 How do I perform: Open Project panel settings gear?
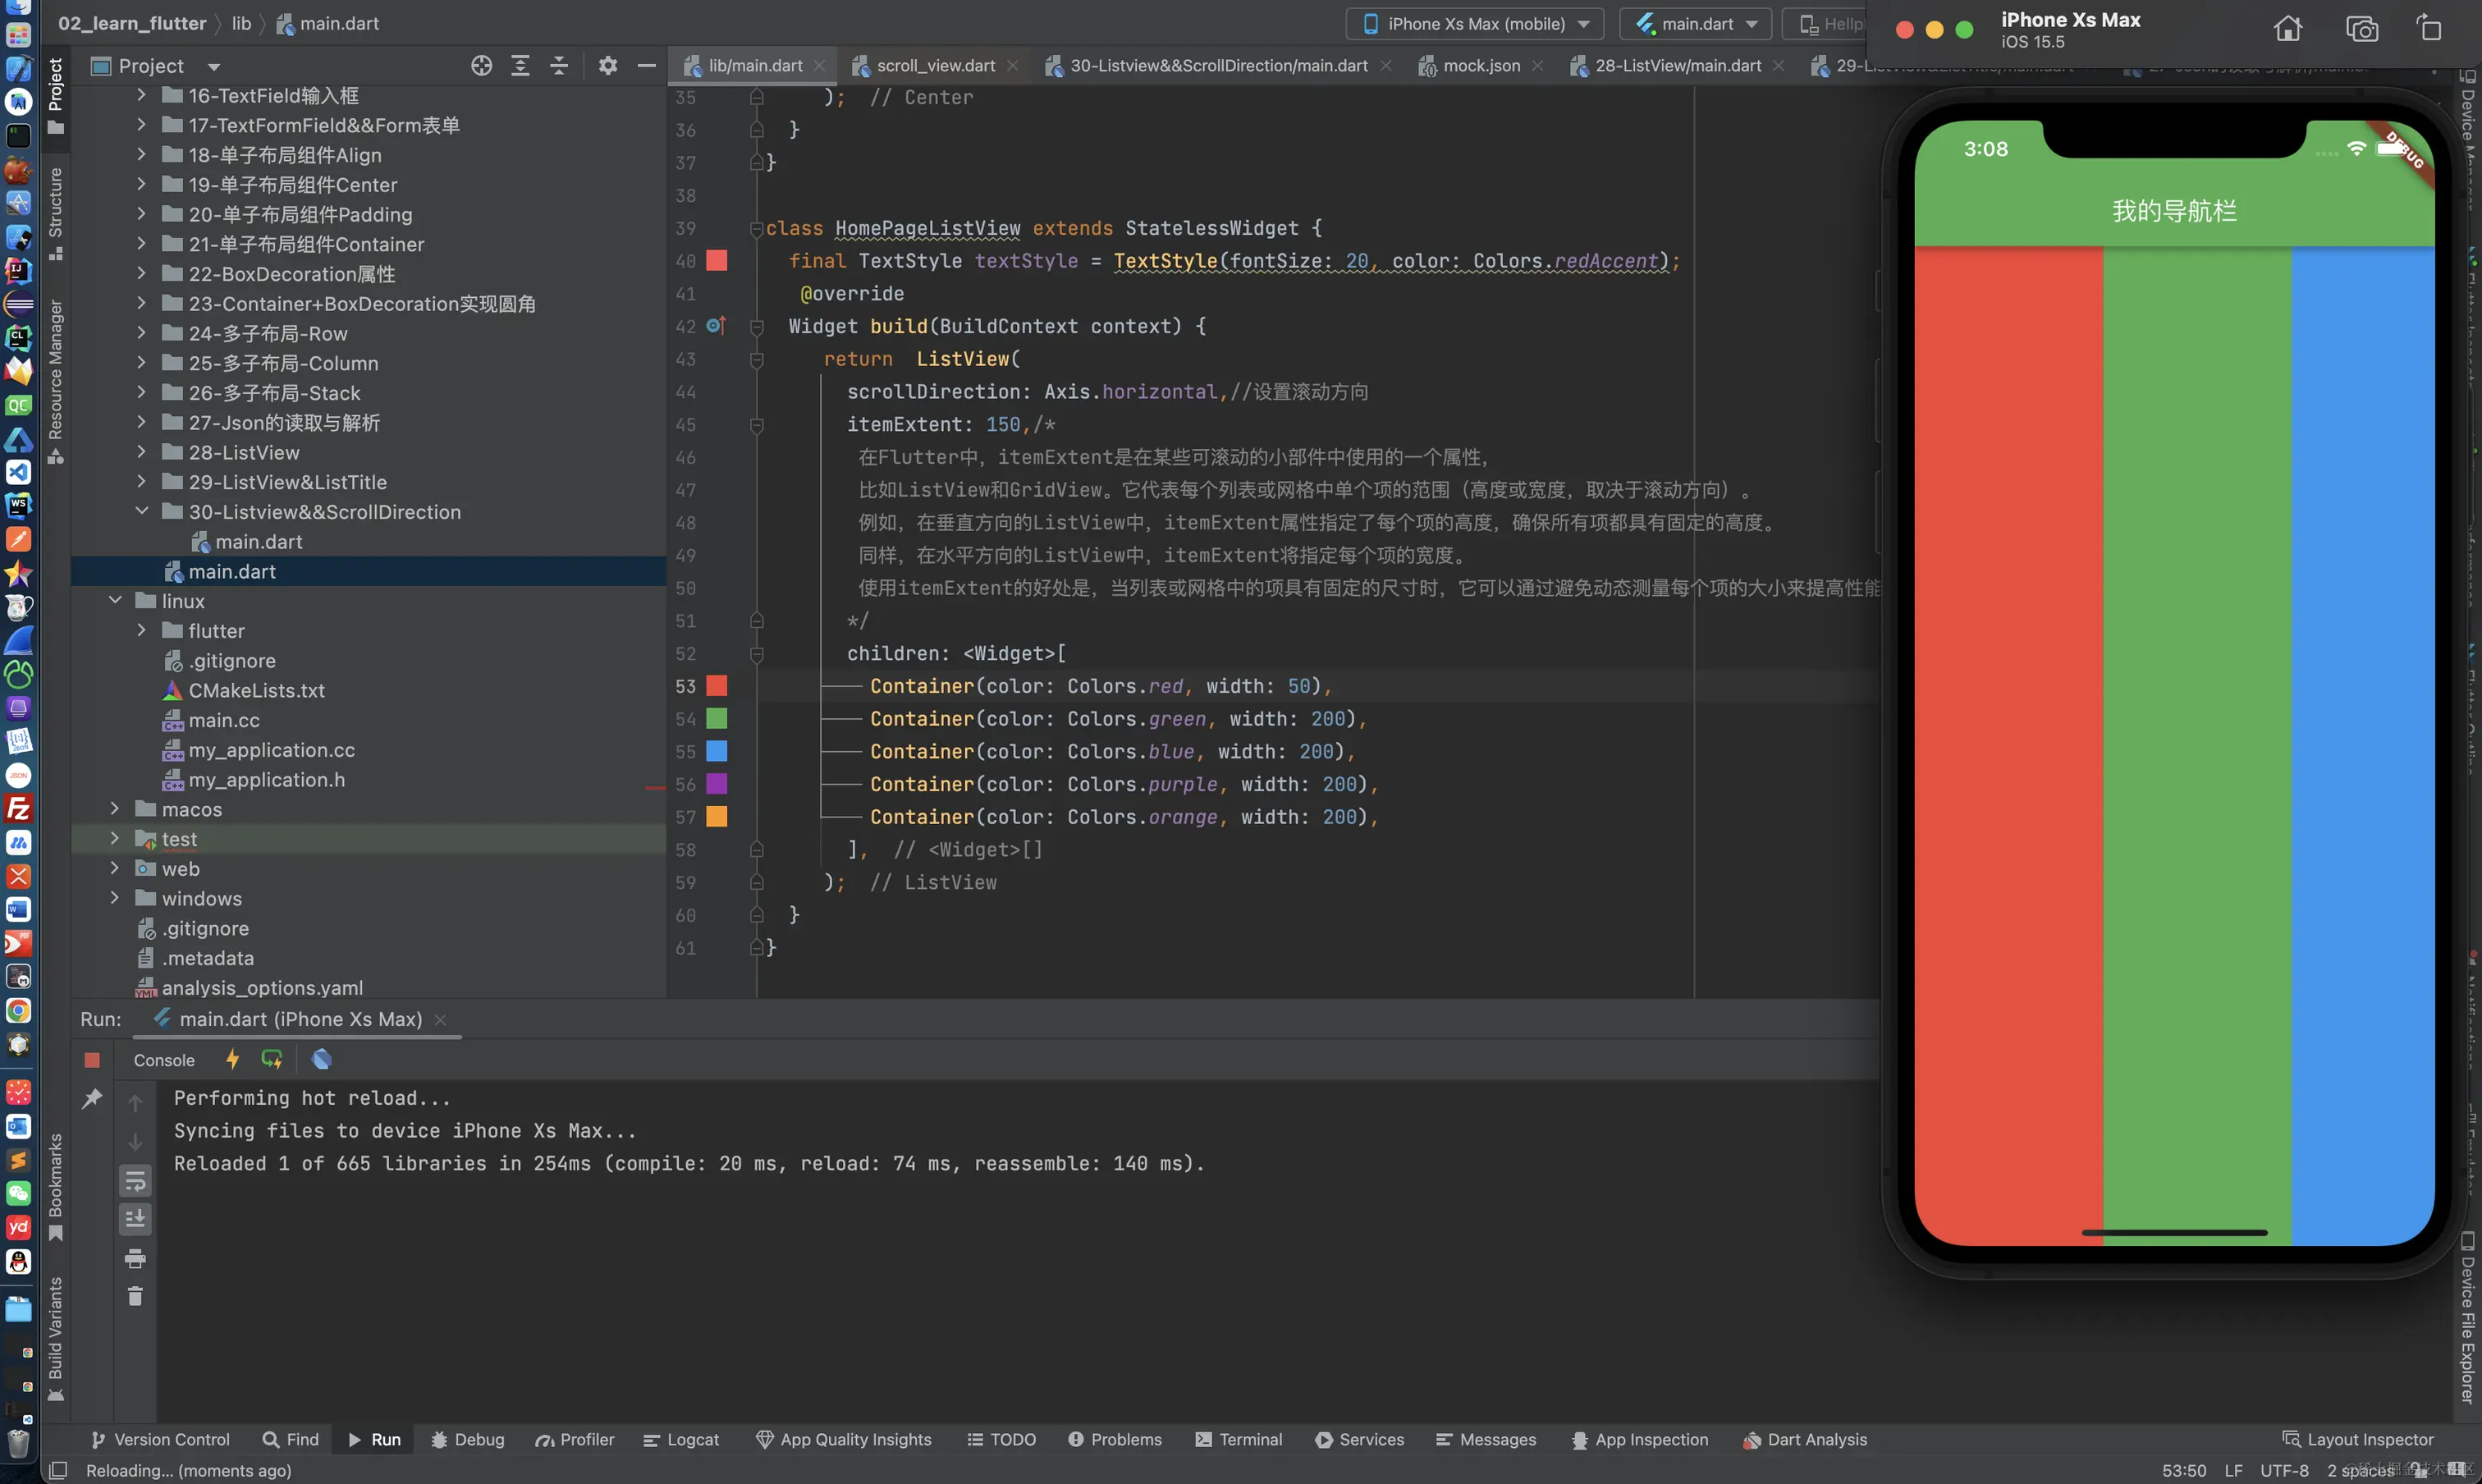point(608,66)
